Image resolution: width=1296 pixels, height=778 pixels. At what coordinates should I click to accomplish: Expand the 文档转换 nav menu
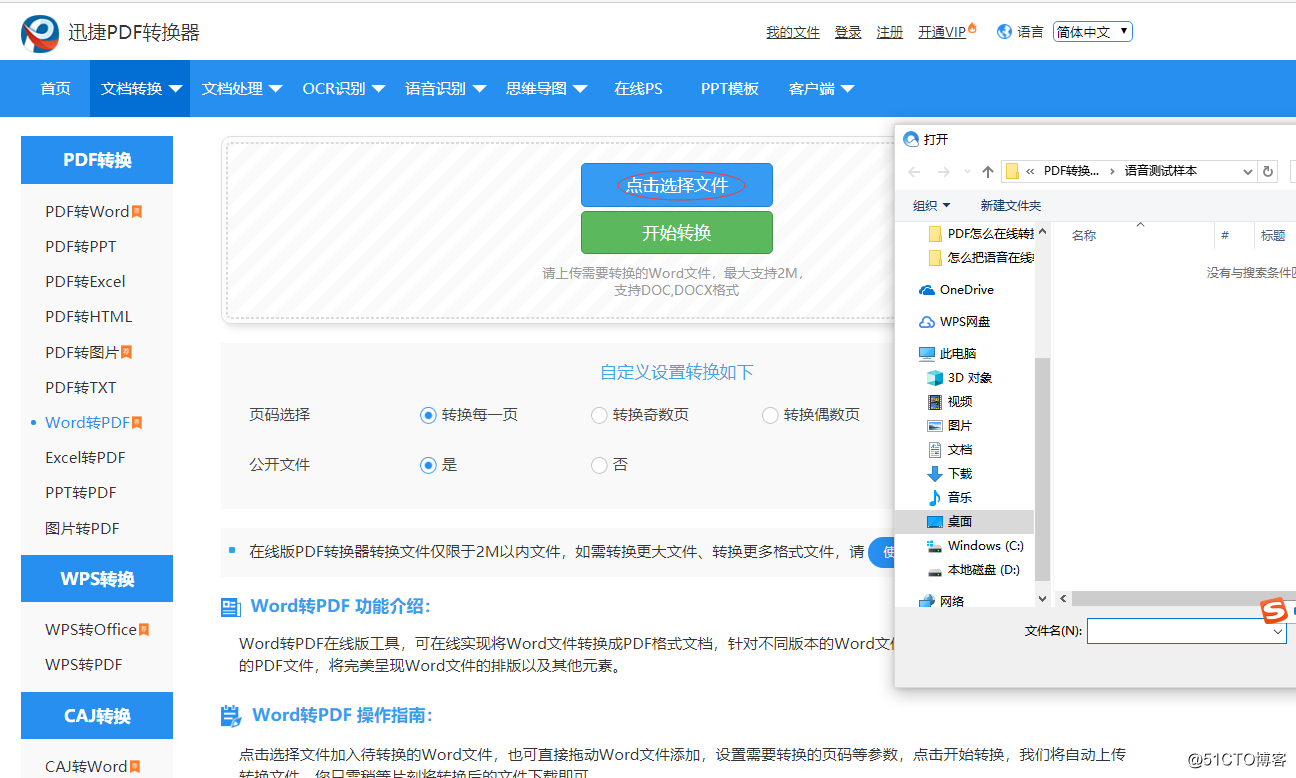point(142,88)
